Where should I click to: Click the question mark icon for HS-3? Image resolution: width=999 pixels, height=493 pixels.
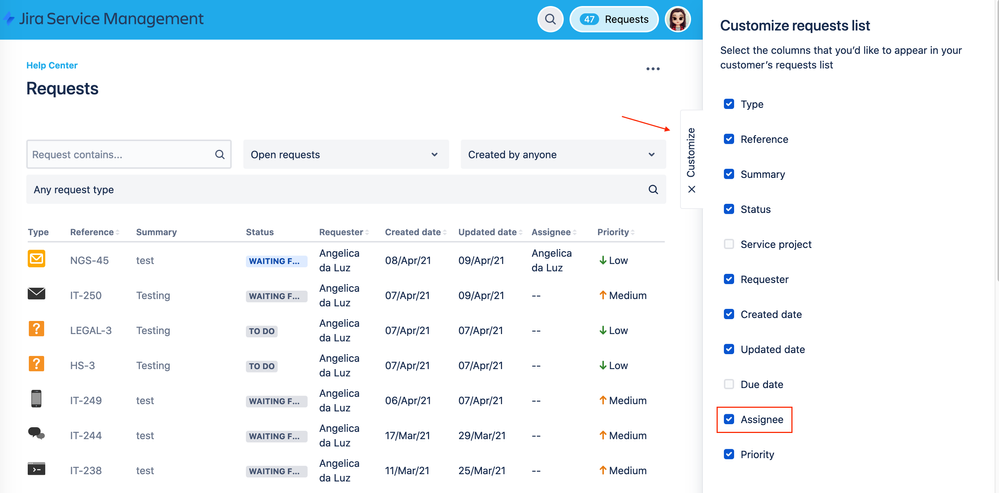[x=36, y=364]
